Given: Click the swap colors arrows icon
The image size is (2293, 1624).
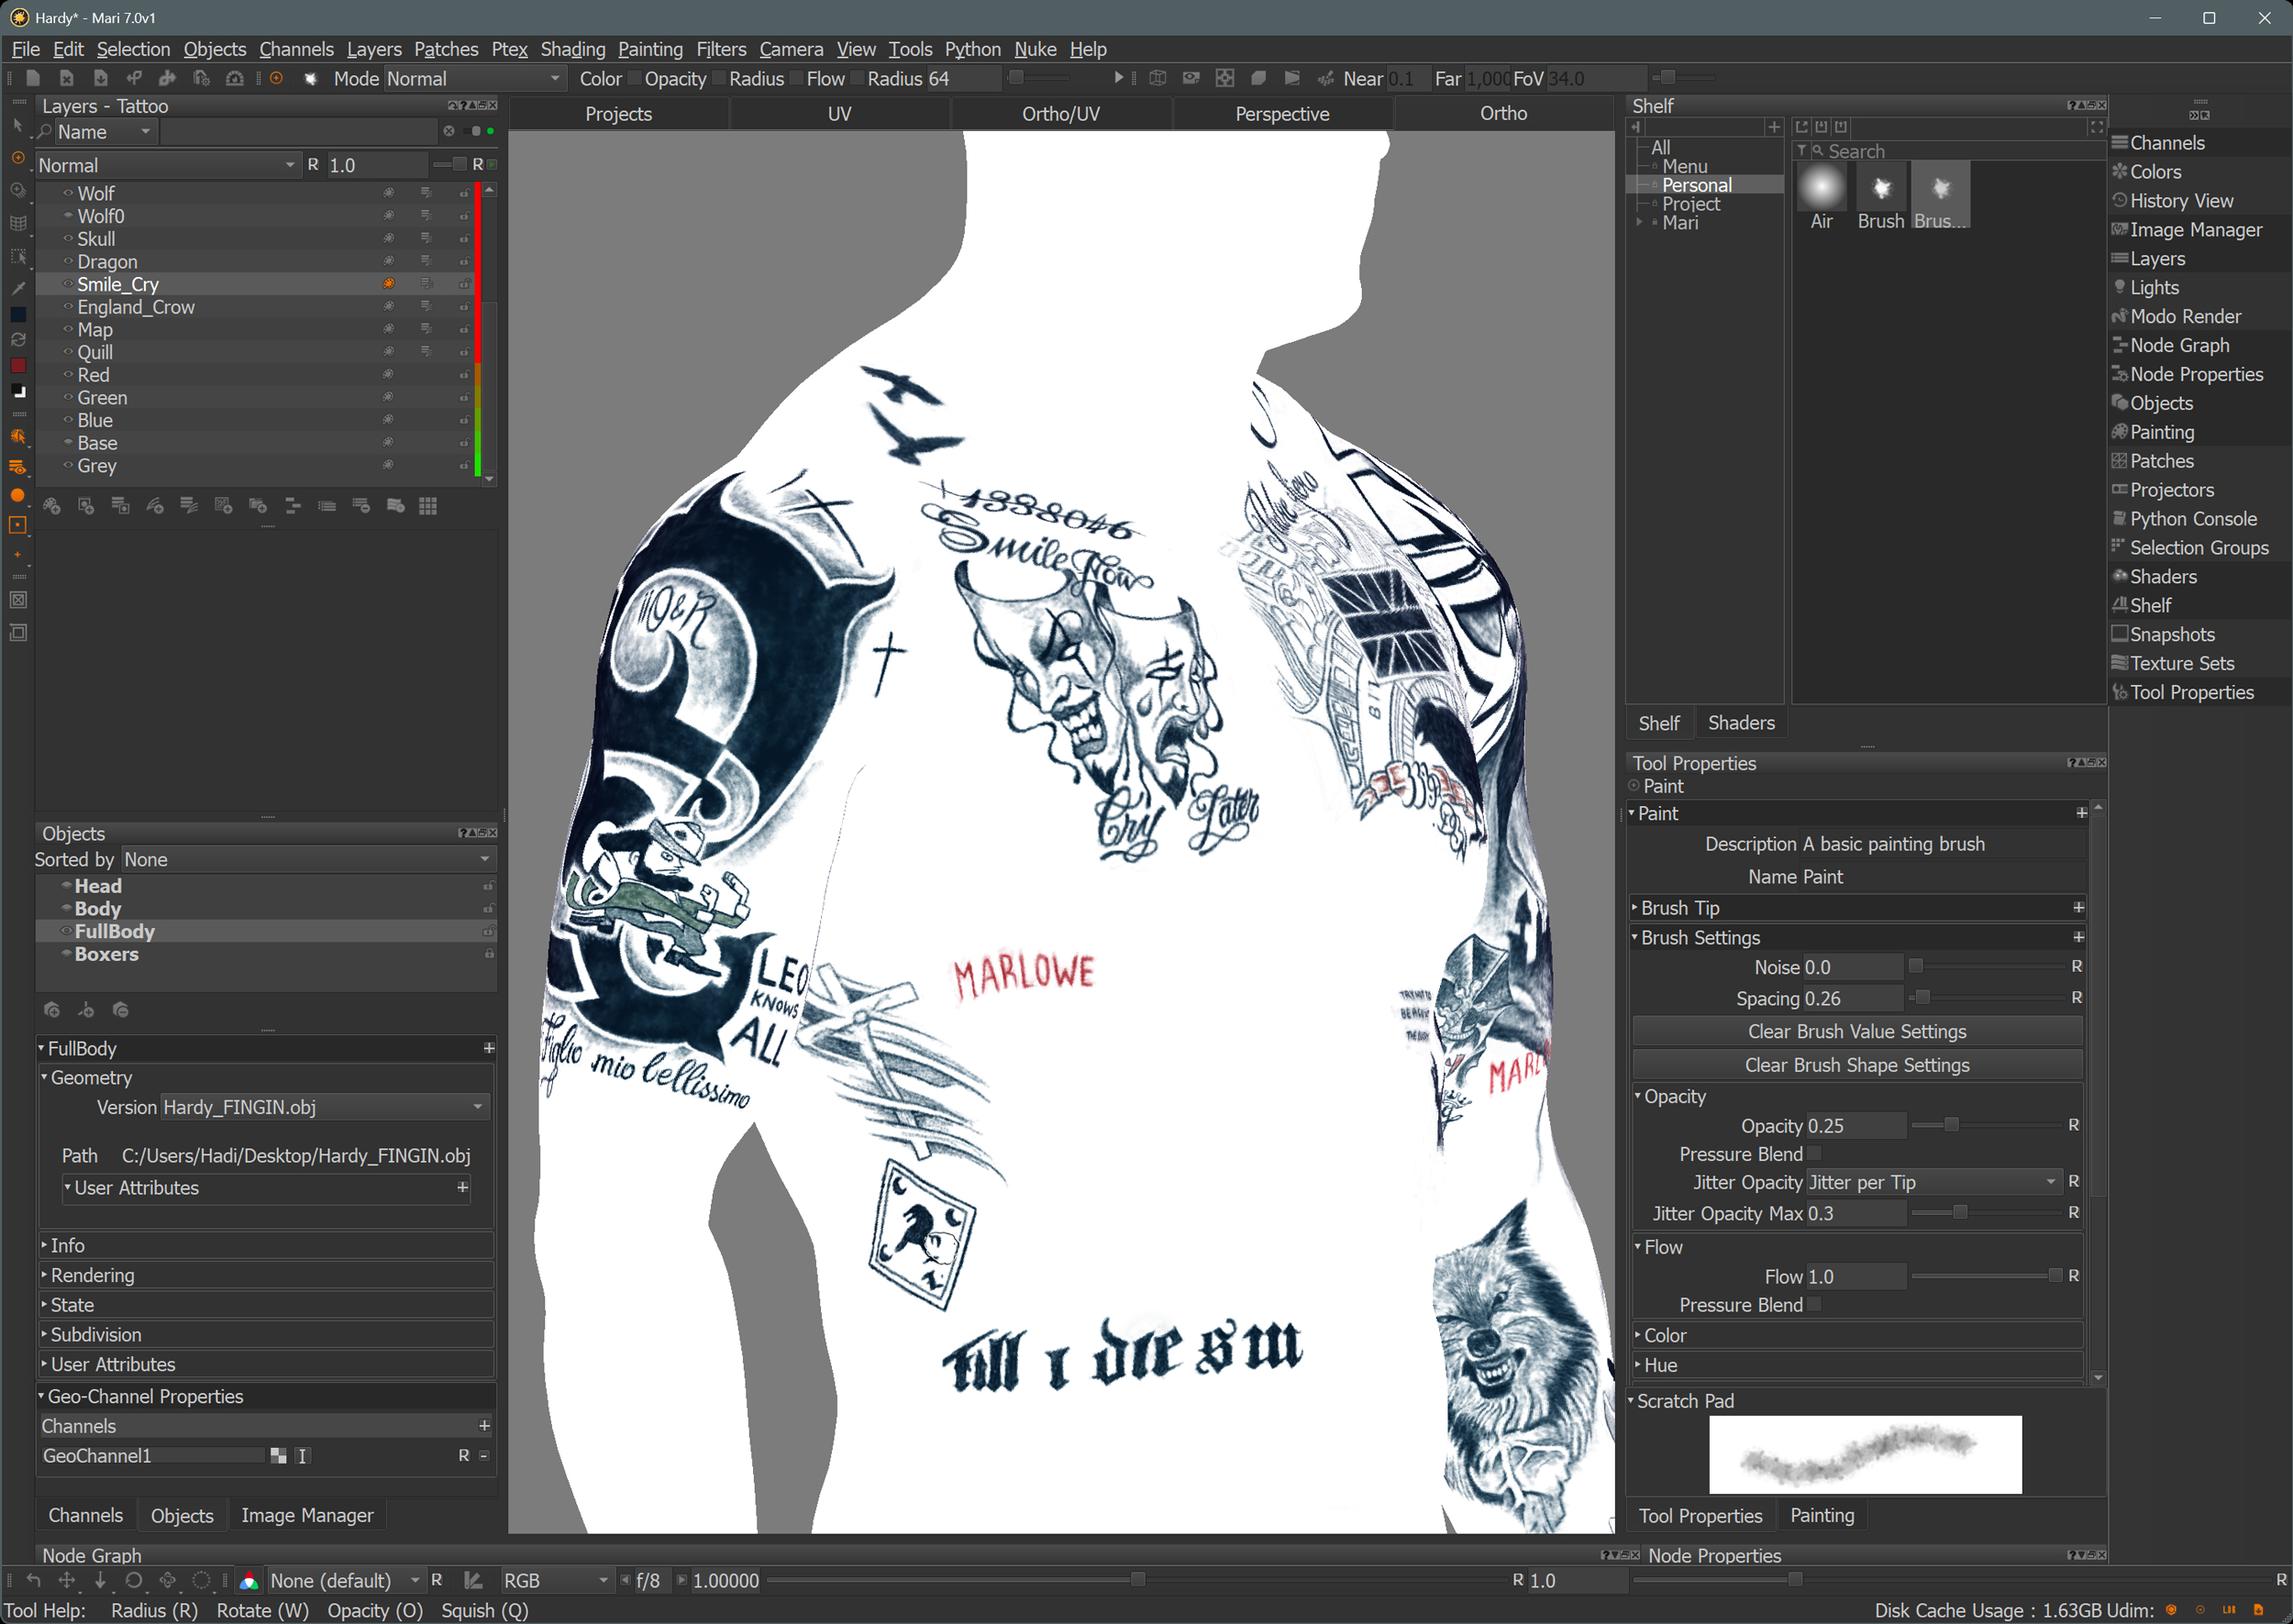Looking at the screenshot, I should pos(18,340).
